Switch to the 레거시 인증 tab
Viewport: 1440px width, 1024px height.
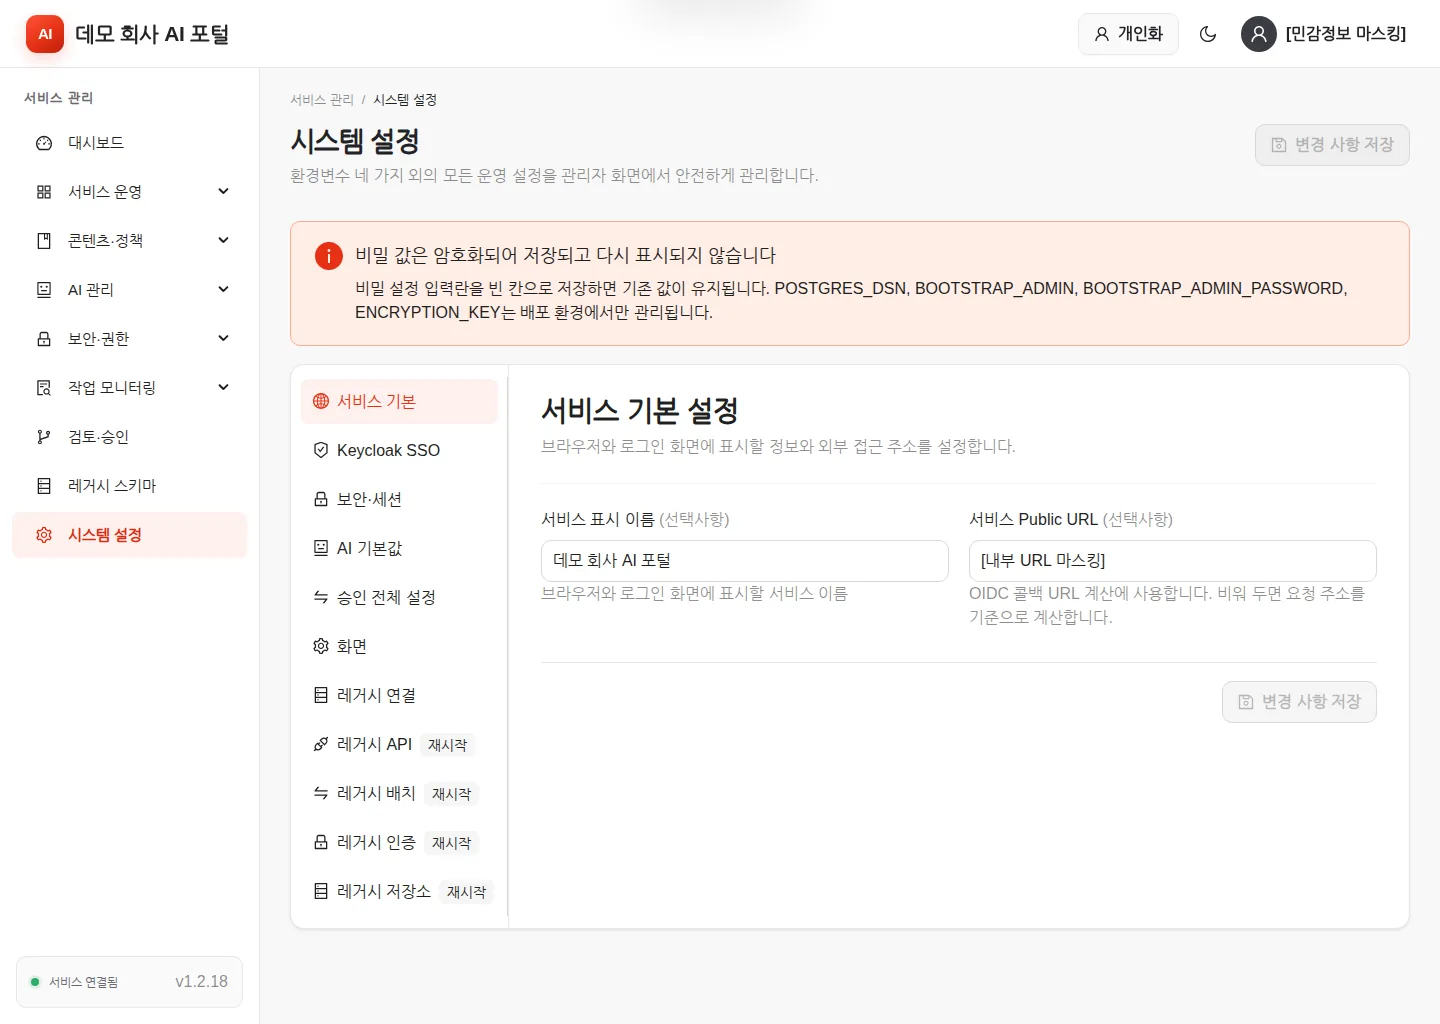[399, 842]
